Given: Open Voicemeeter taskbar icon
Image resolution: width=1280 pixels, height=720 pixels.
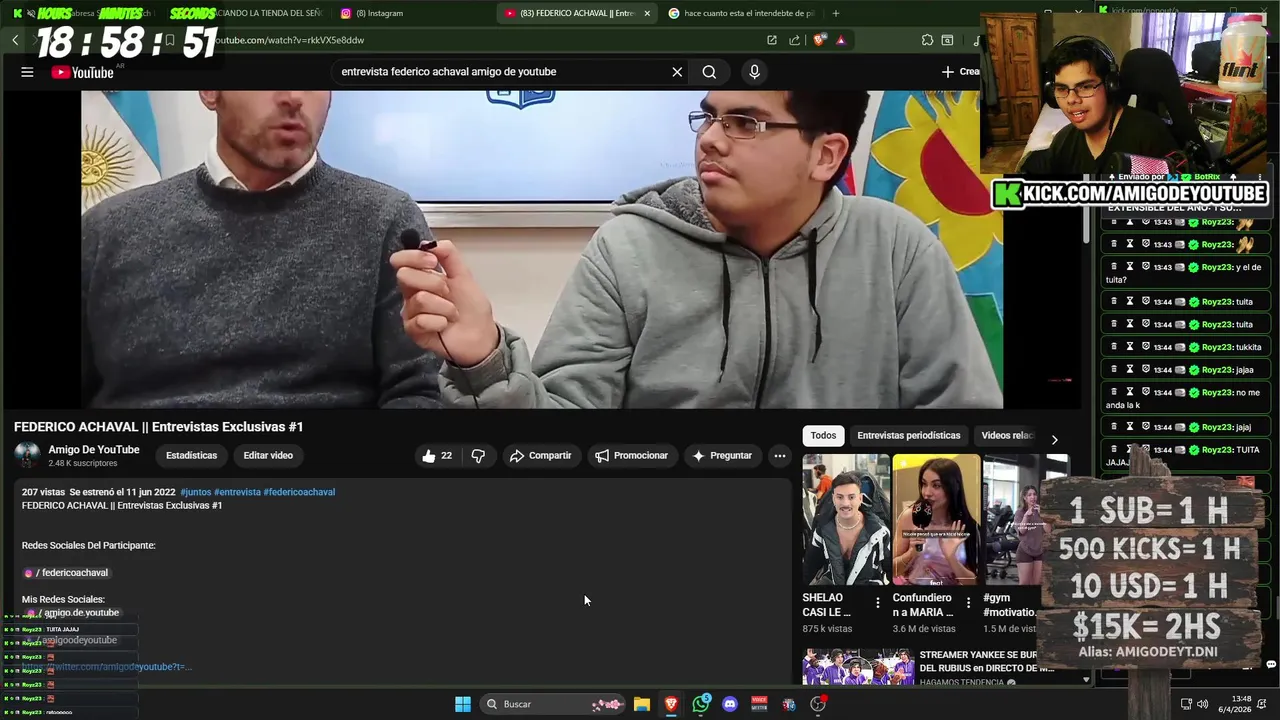Looking at the screenshot, I should [x=759, y=704].
